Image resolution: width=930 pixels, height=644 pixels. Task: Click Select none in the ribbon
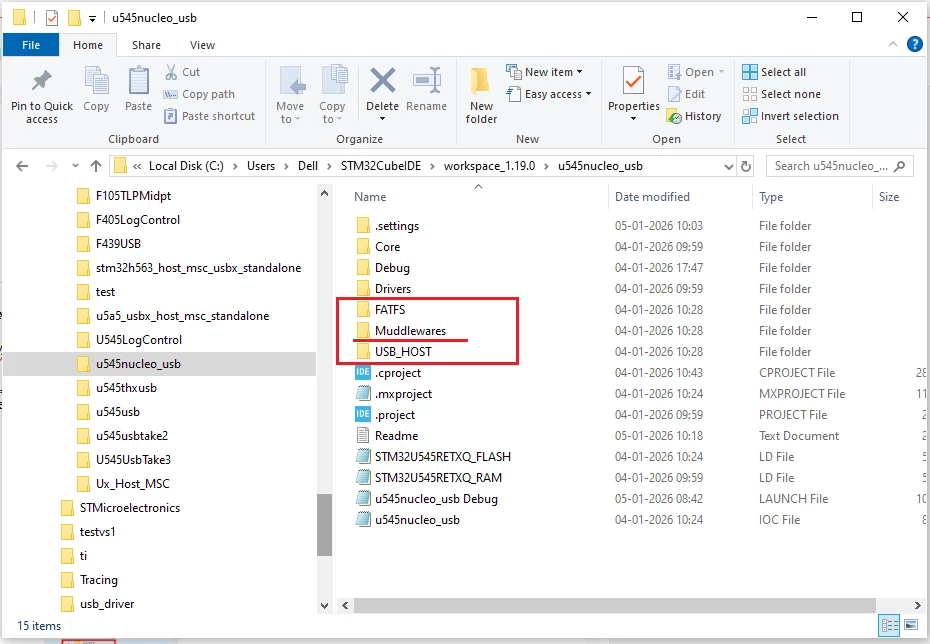click(782, 94)
